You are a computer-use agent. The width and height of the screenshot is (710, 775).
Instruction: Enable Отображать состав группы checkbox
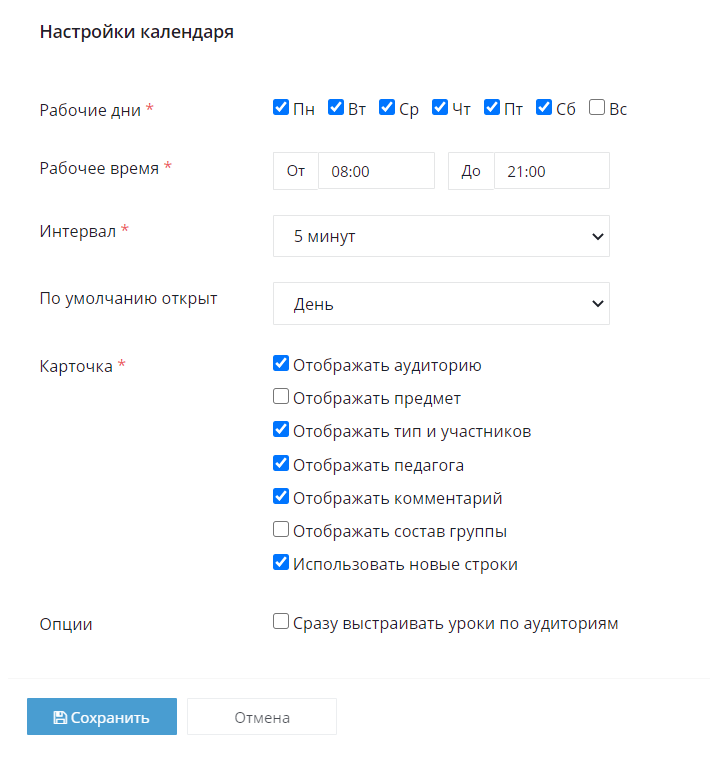(x=281, y=529)
